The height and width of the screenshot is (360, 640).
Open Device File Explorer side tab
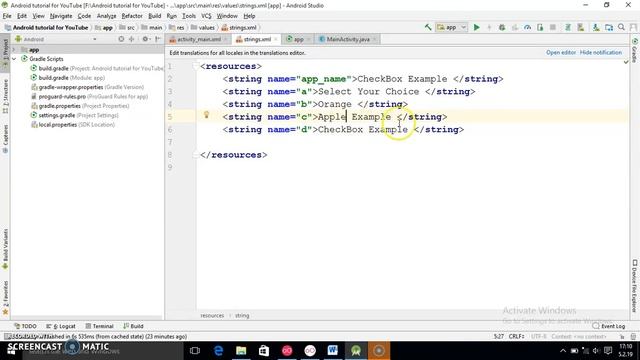click(635, 286)
